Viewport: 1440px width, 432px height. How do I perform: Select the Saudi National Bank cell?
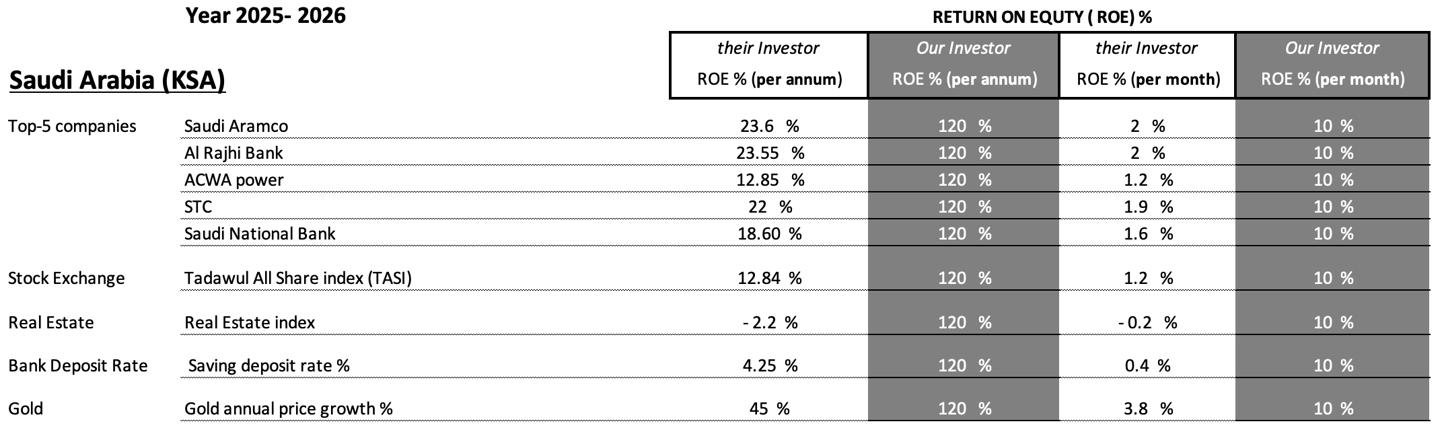coord(259,234)
